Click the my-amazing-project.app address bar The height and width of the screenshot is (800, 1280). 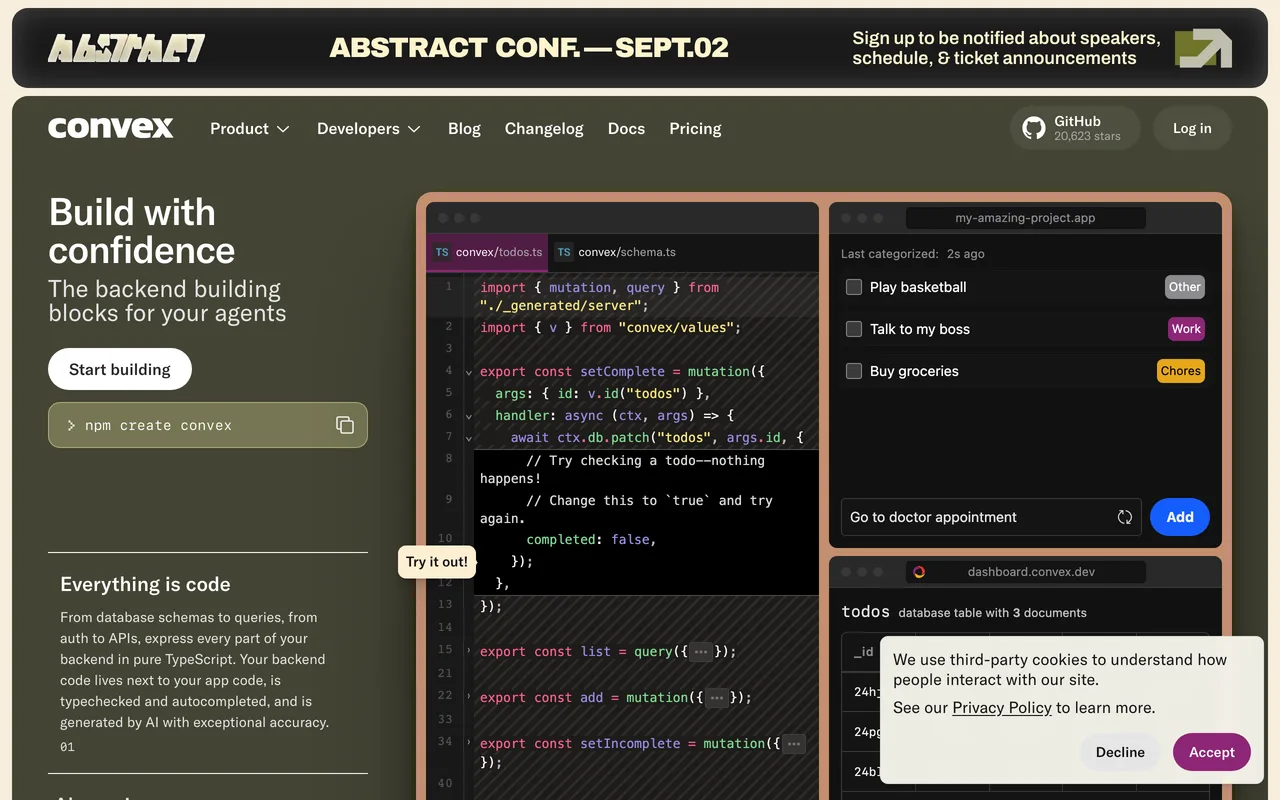(x=1025, y=218)
